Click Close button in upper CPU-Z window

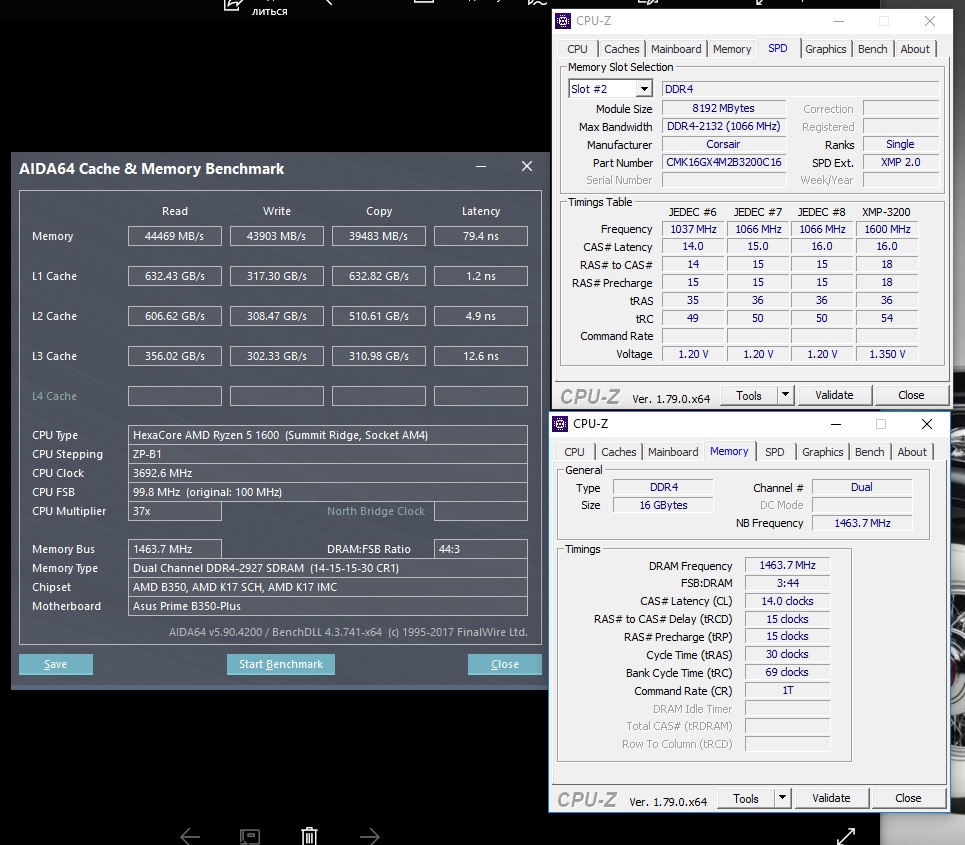click(x=911, y=395)
